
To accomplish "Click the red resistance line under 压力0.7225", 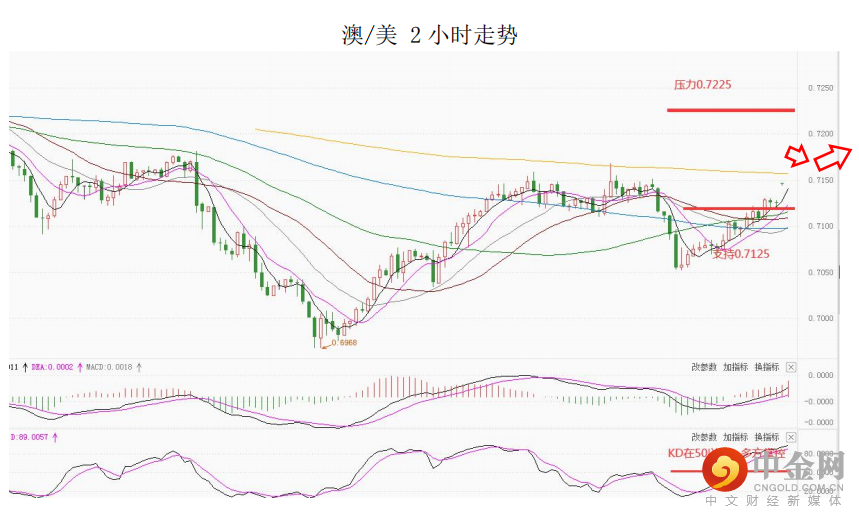I will (731, 110).
